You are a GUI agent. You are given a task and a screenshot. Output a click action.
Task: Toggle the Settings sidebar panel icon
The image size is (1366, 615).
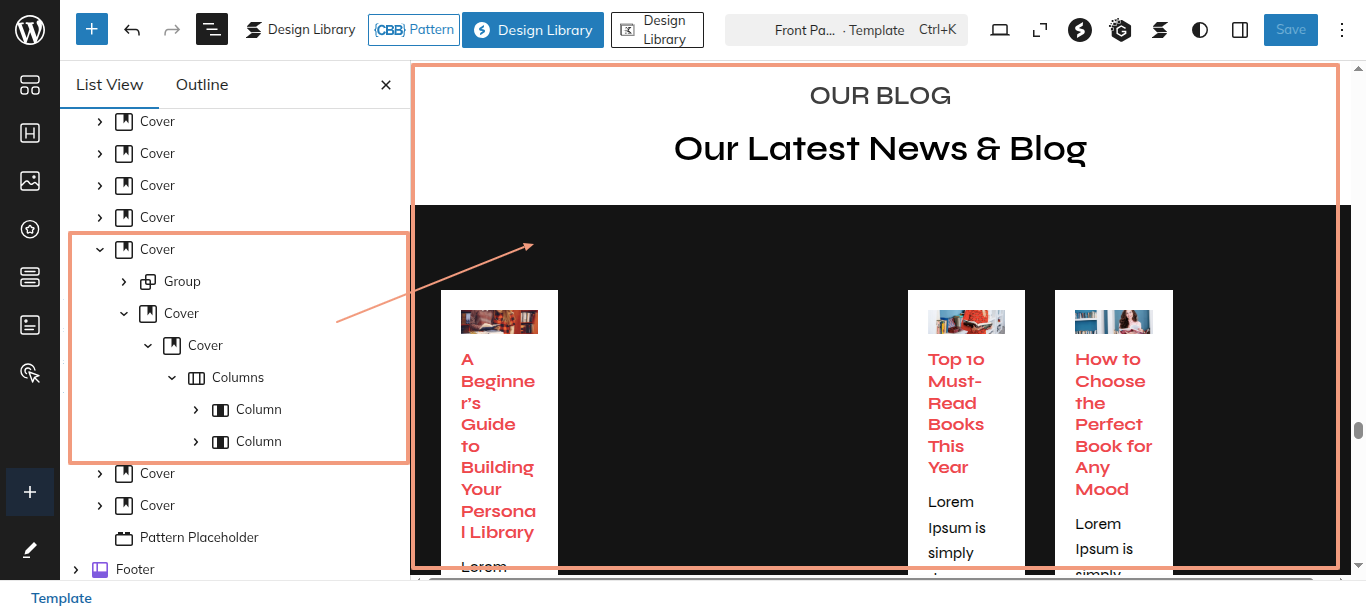1240,30
